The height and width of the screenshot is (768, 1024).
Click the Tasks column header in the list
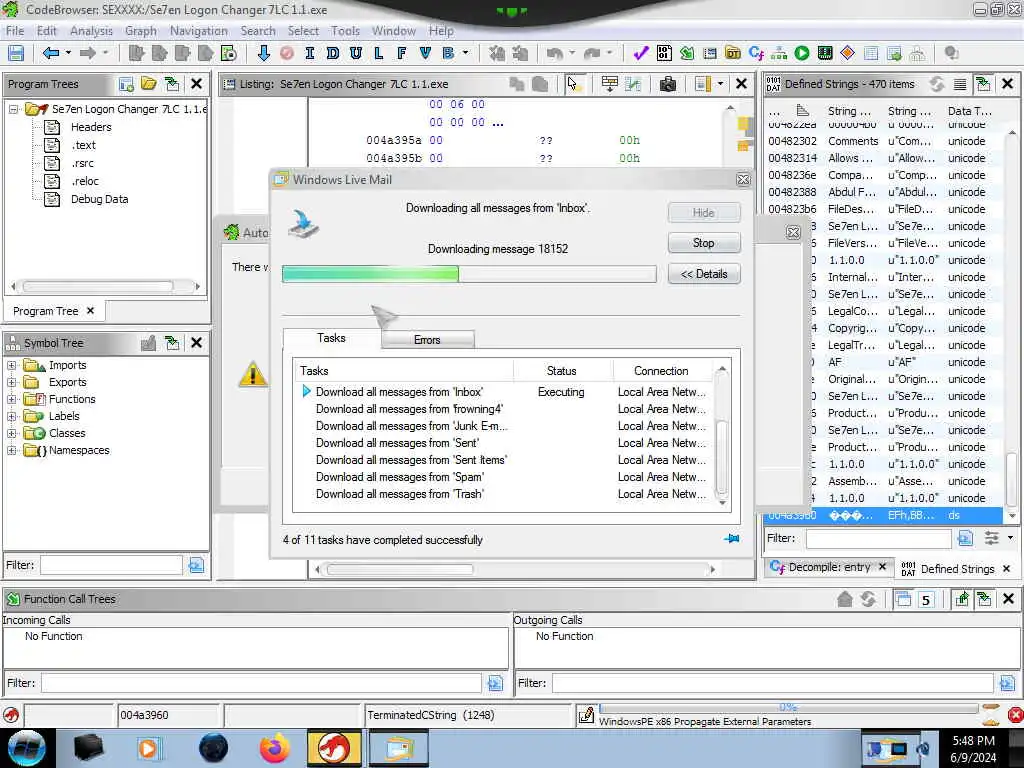tap(403, 371)
